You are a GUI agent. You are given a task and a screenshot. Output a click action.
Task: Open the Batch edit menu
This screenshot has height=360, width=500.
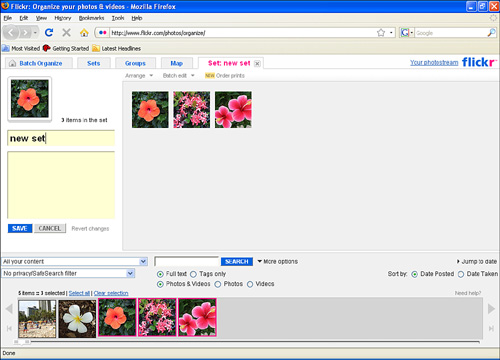178,76
